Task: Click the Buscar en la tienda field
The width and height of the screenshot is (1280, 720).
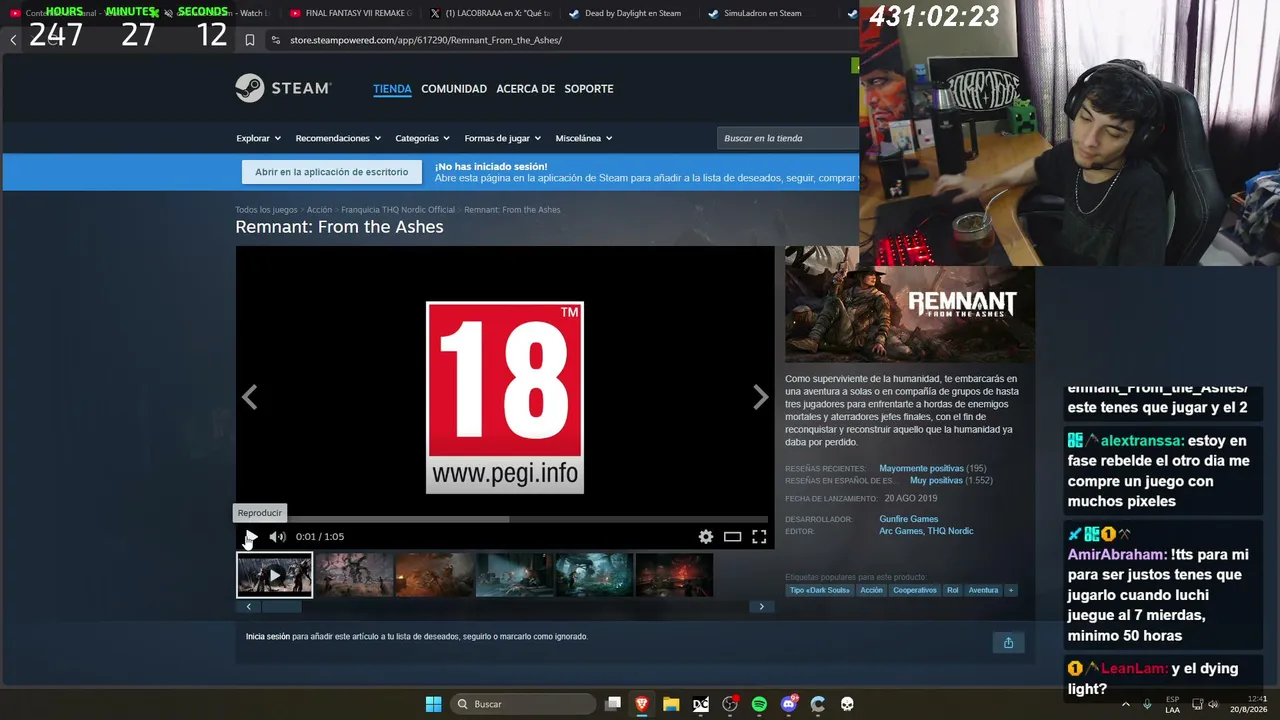Action: point(788,138)
